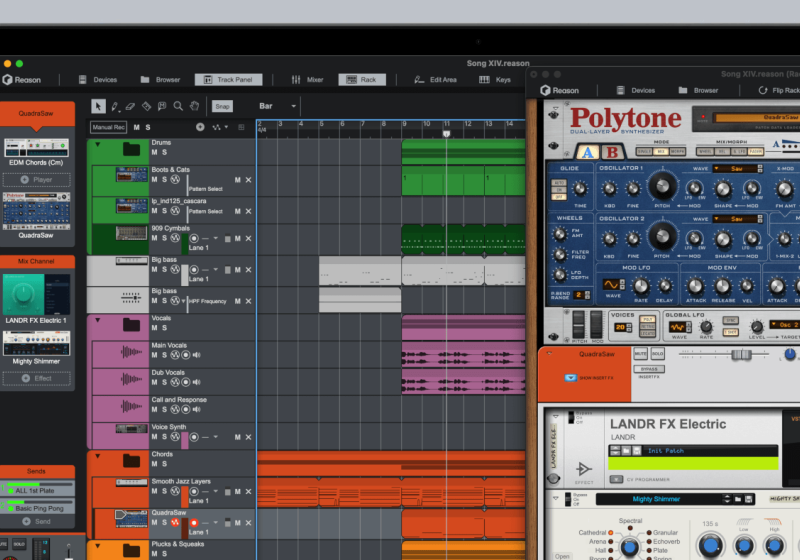Delete the Boots & Cats pattern lane

[x=248, y=181]
